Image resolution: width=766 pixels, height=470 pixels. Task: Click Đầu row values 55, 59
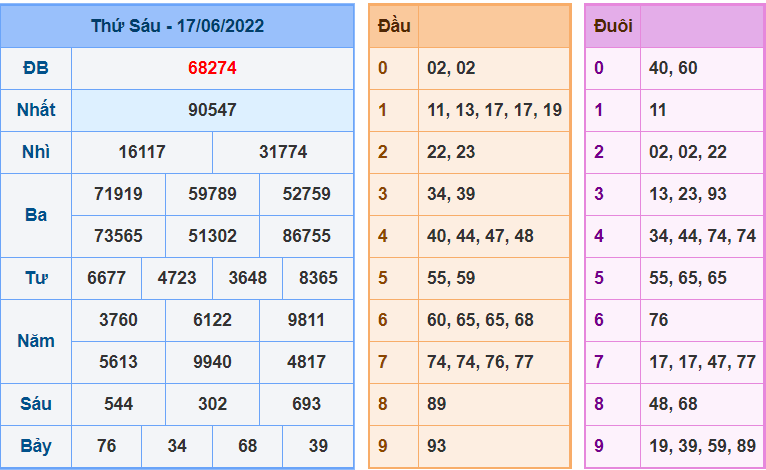[x=451, y=278]
